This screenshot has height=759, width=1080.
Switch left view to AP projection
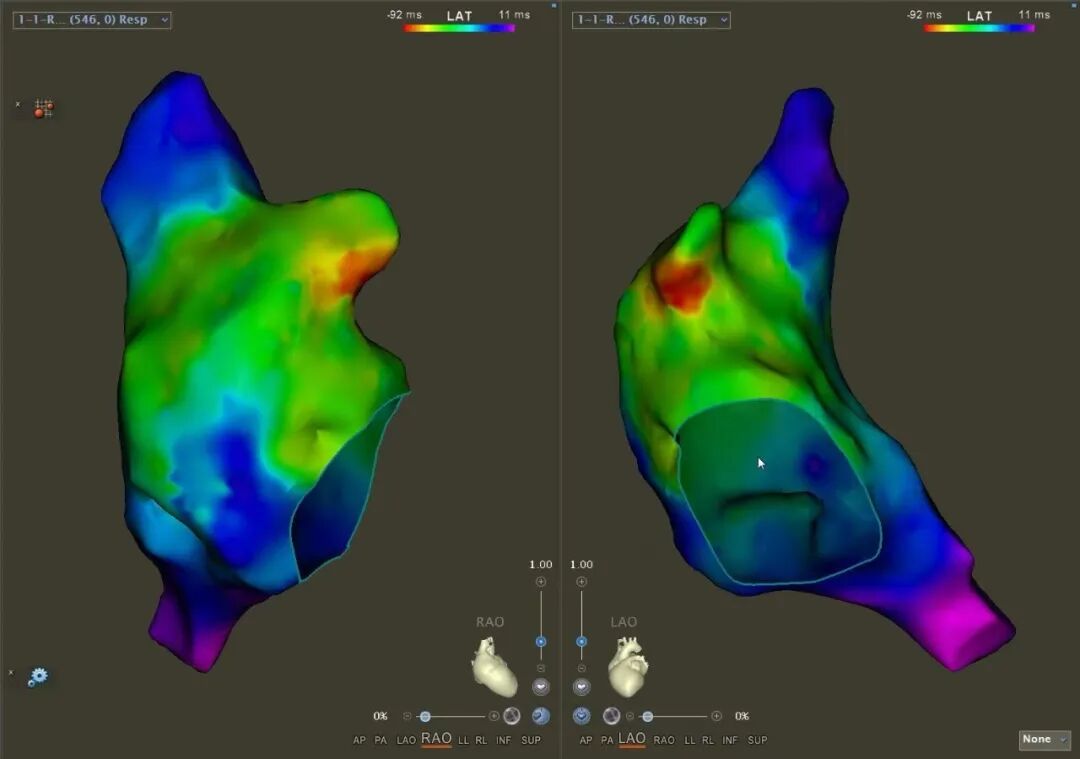tap(359, 741)
